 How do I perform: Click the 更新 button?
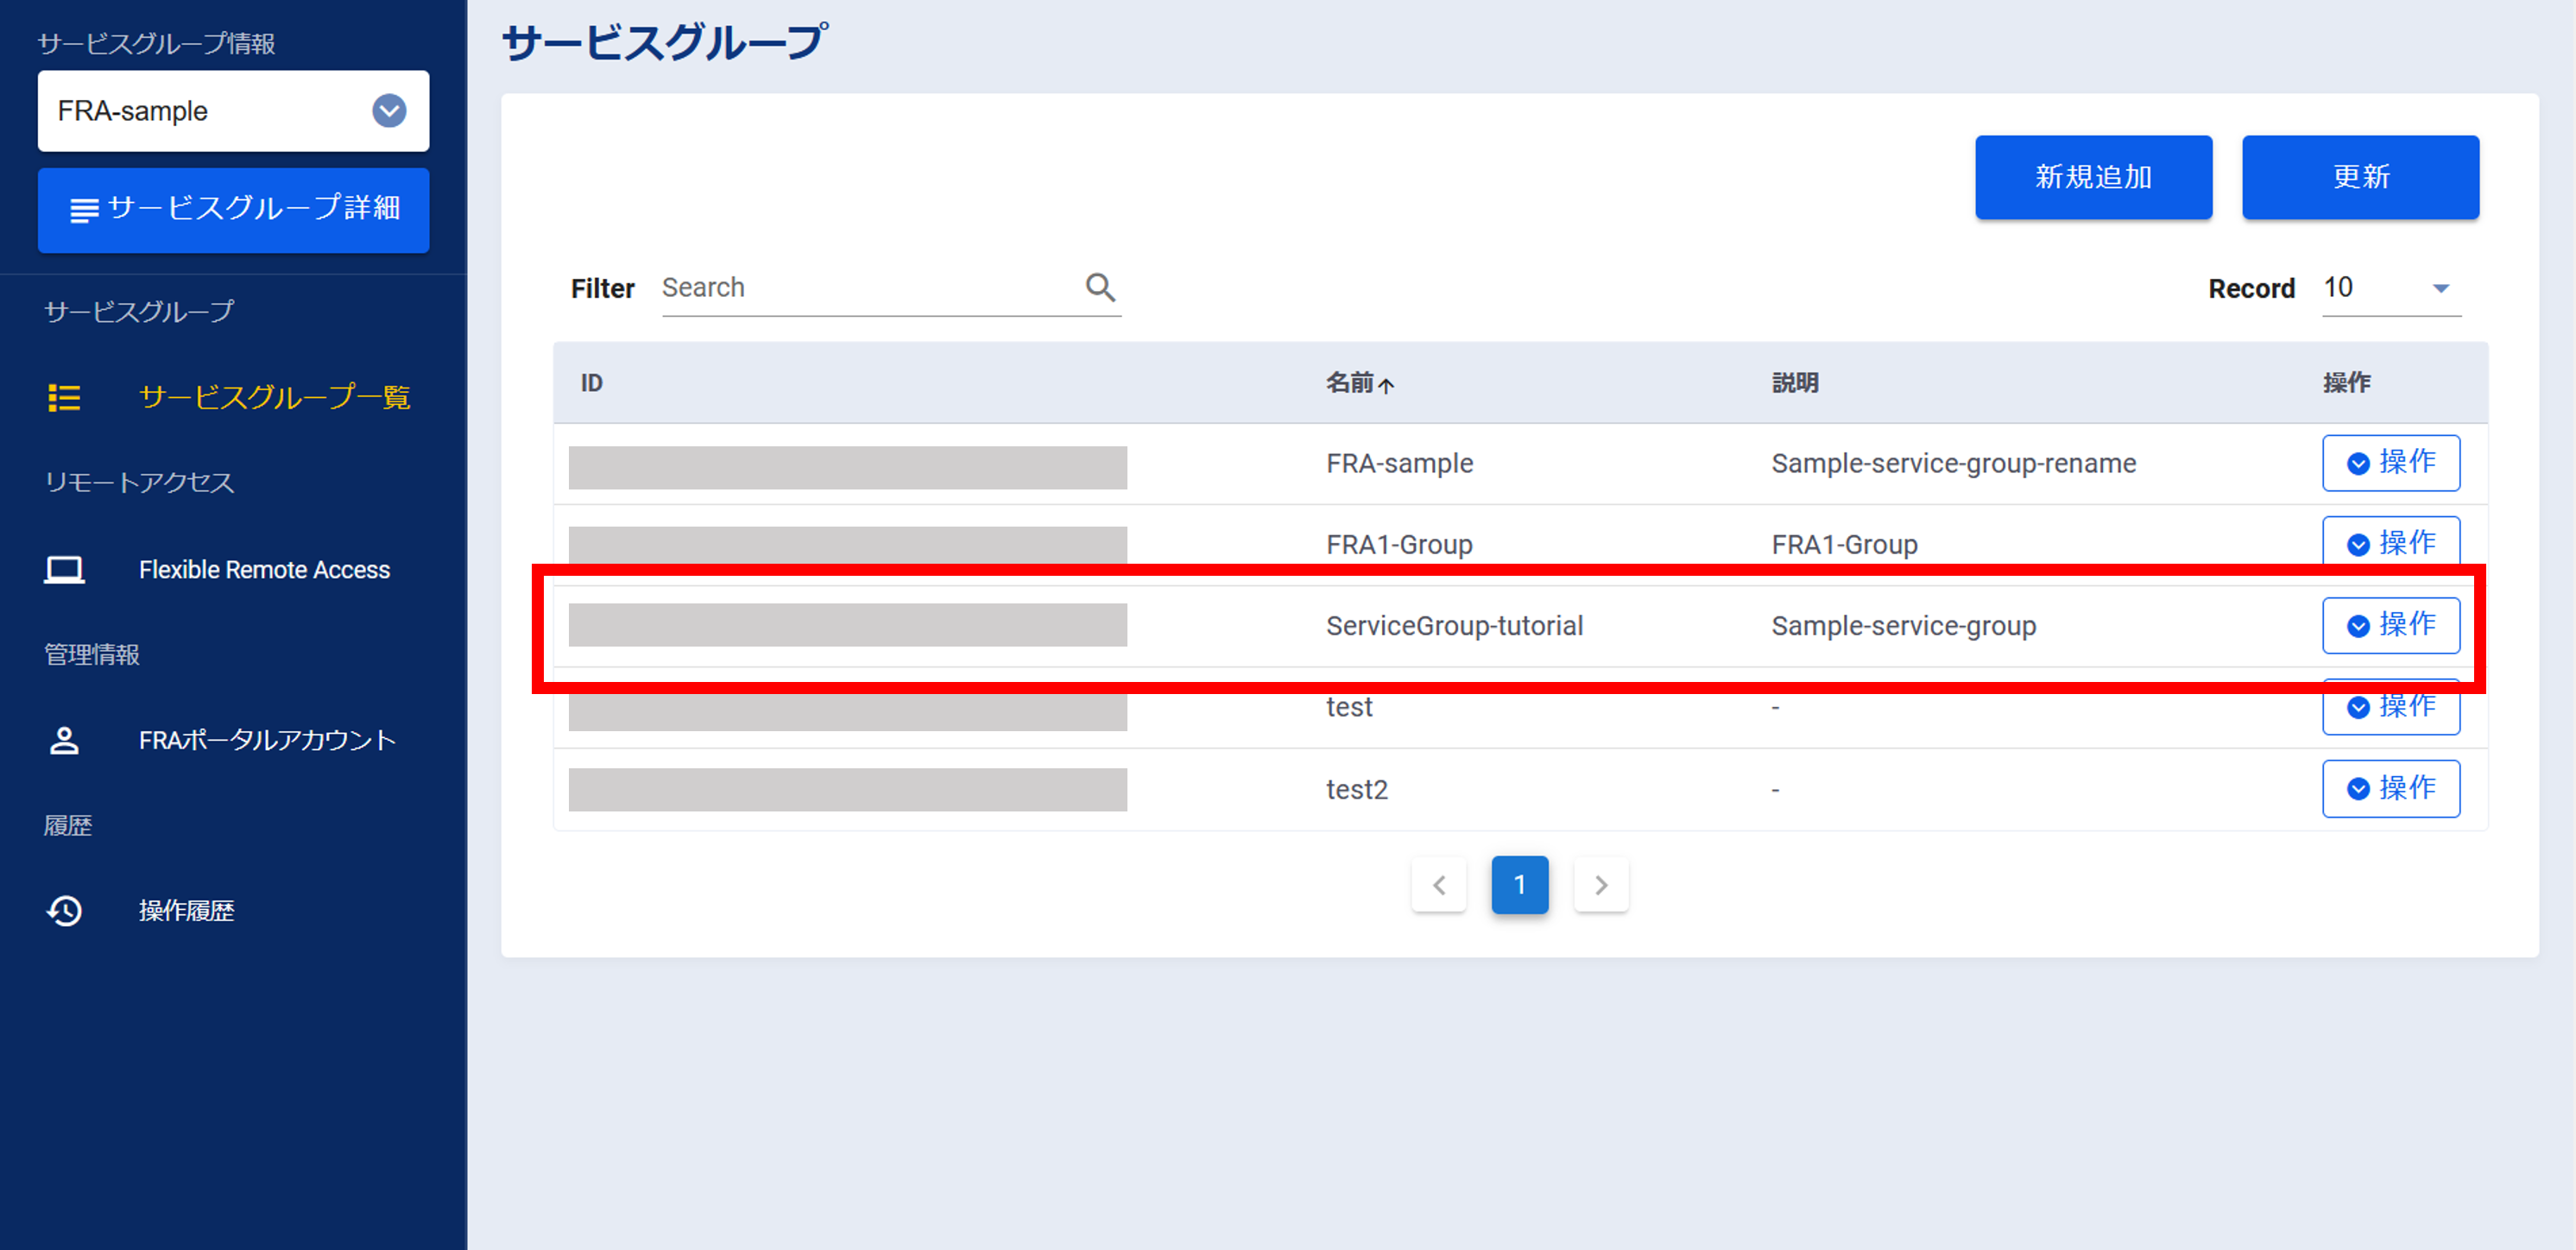click(2359, 177)
